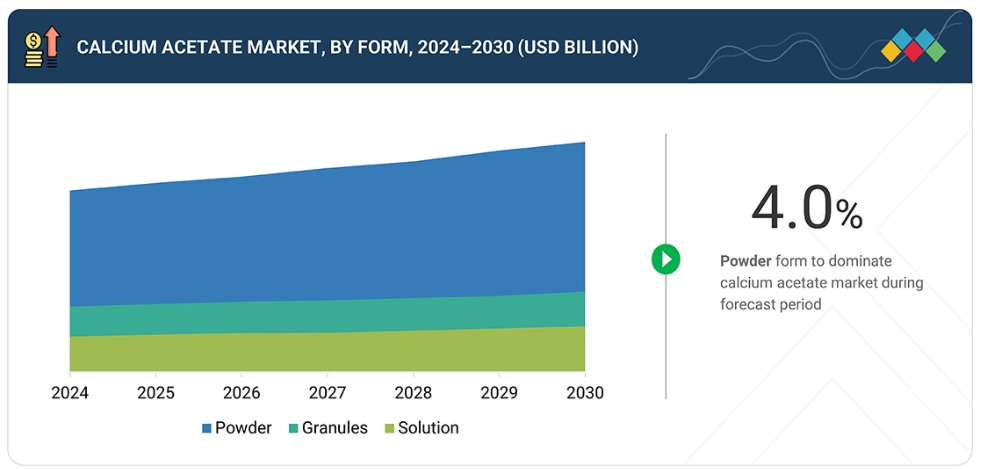Viewport: 983px width, 469px height.
Task: Click the 2024 x-axis label
Action: click(70, 393)
